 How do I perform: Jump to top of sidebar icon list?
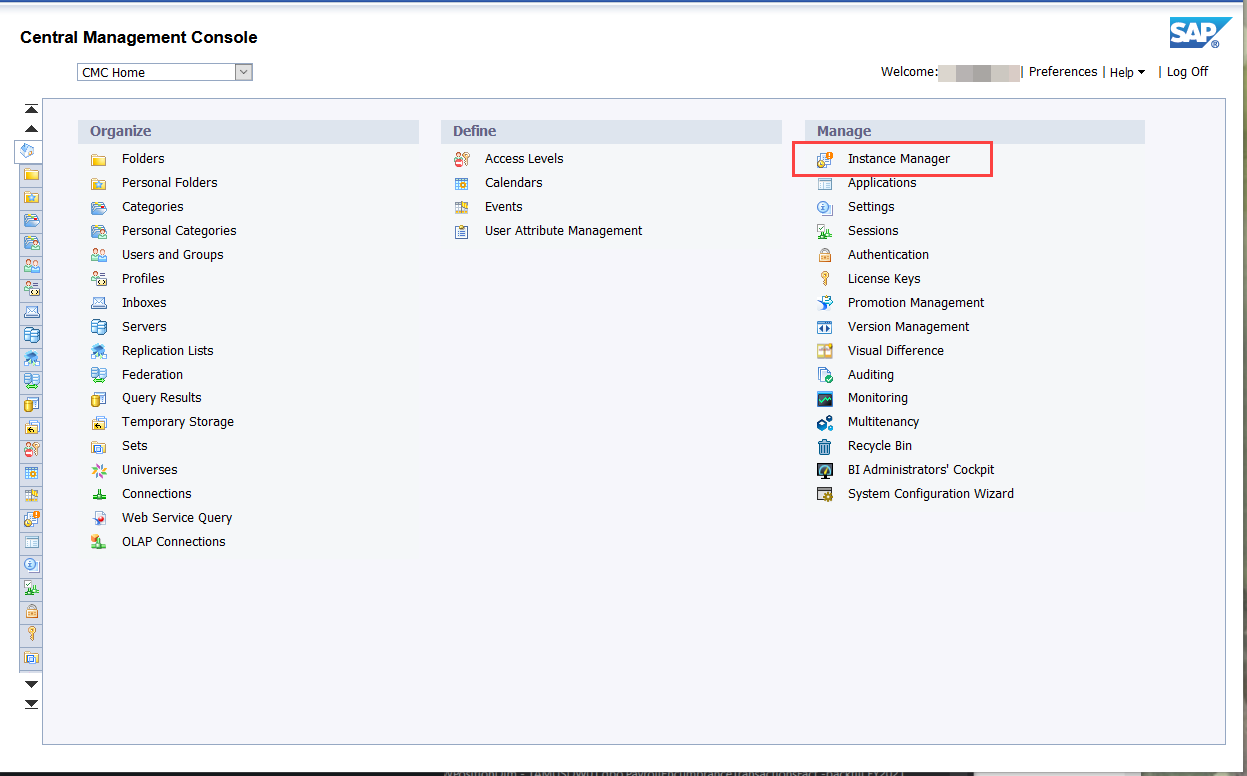tap(32, 109)
